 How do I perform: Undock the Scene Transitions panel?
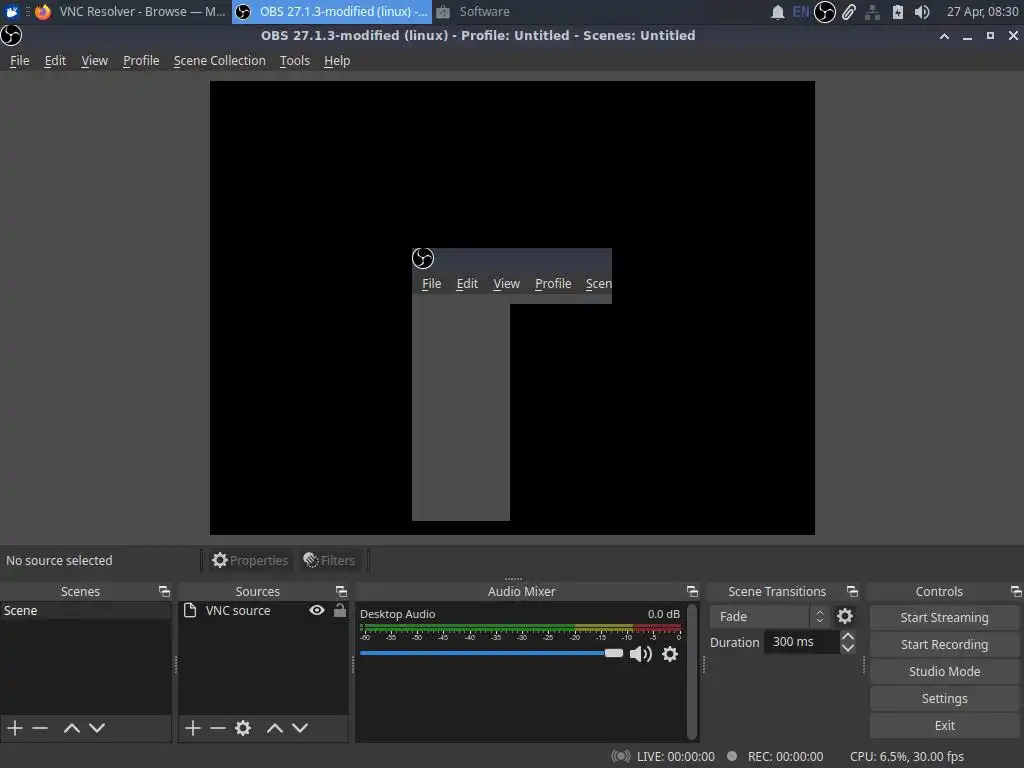852,591
